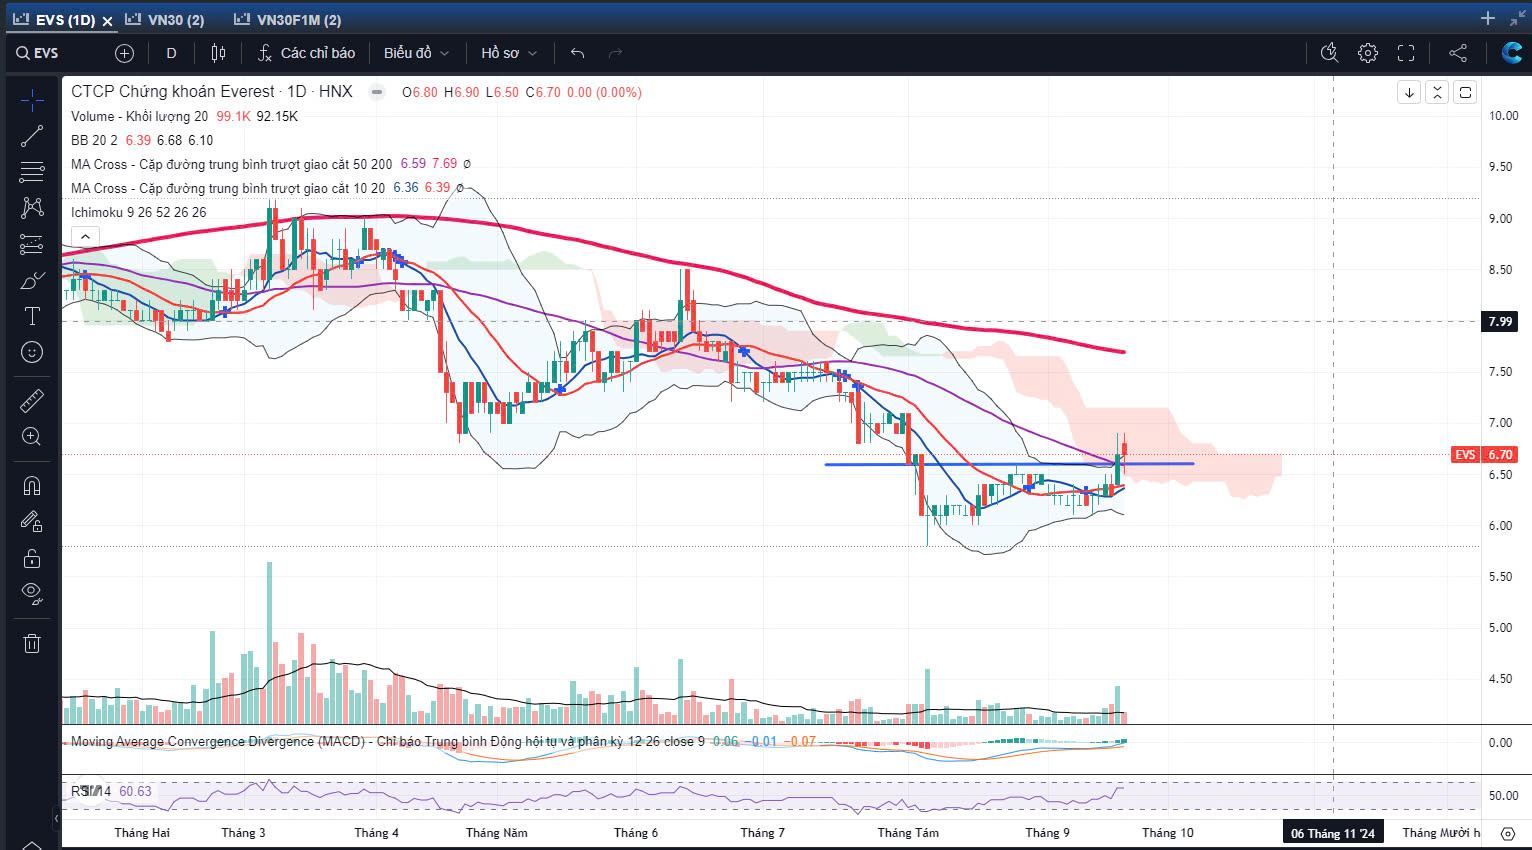This screenshot has height=850, width=1532.
Task: Switch to the VN30F1M (2) tab
Action: coord(288,20)
